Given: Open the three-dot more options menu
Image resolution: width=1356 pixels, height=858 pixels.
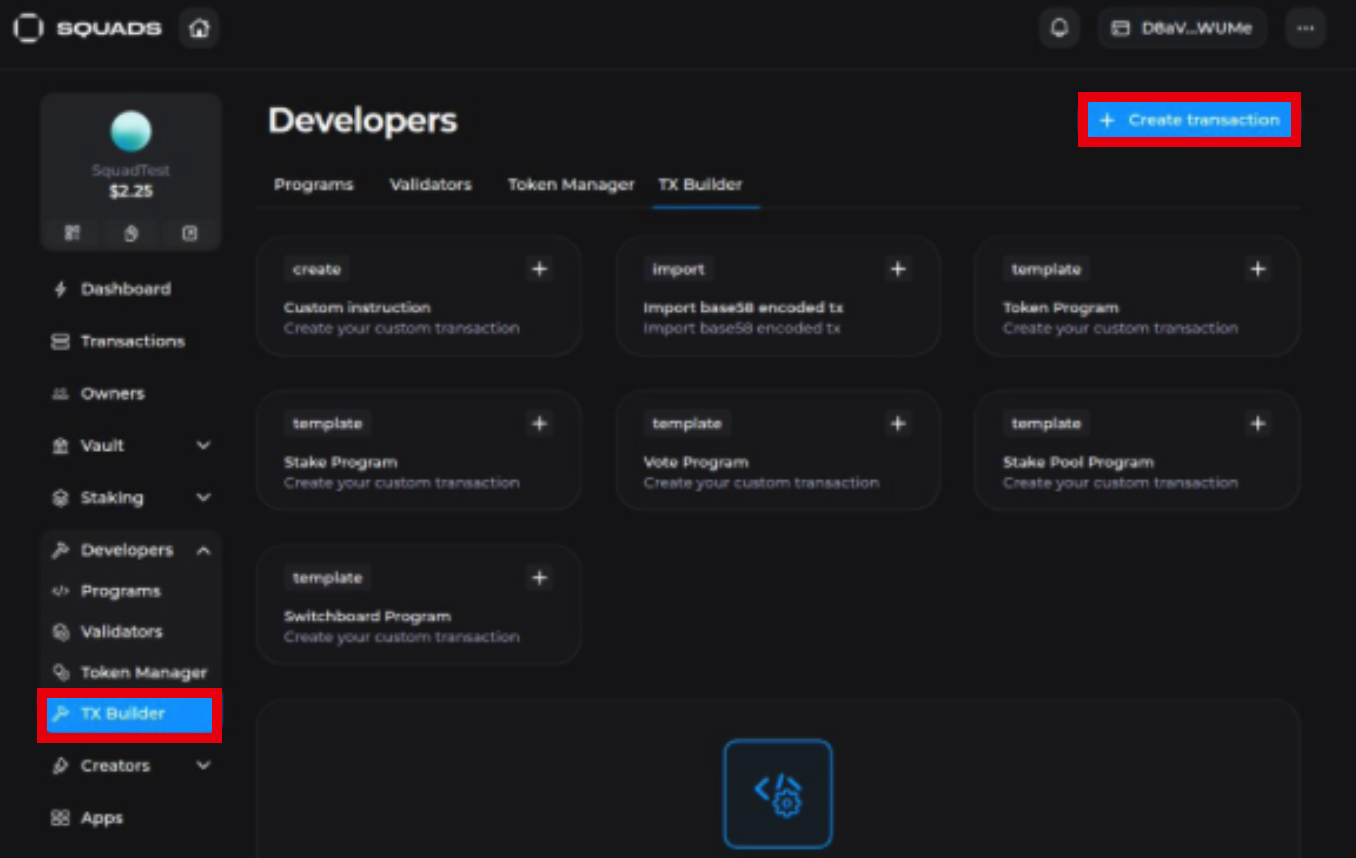Looking at the screenshot, I should click(x=1306, y=28).
